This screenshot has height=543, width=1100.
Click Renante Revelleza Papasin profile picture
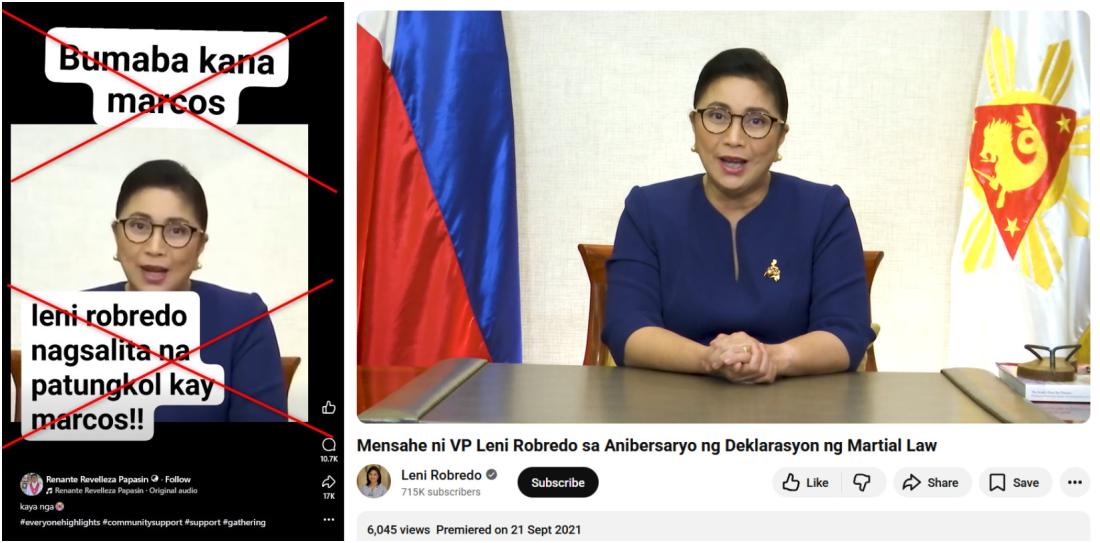pos(32,484)
